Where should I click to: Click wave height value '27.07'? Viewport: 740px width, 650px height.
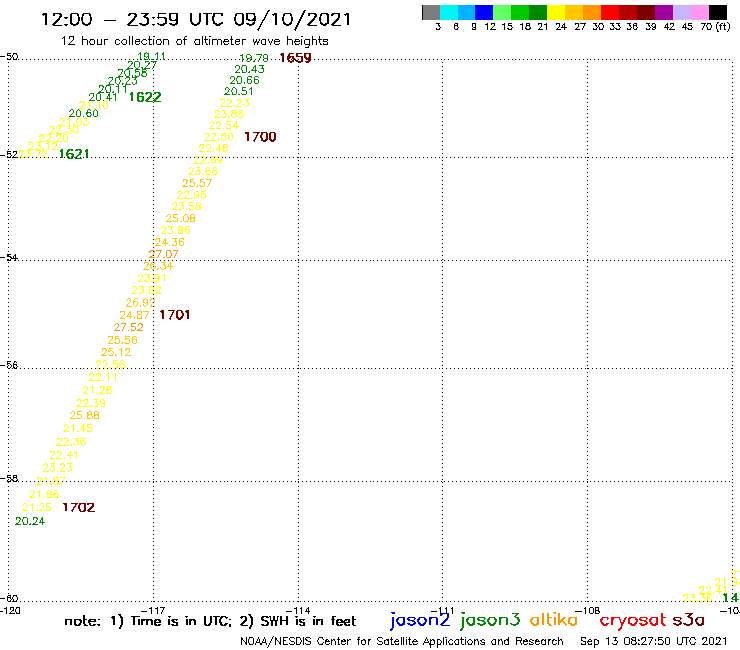(x=163, y=254)
